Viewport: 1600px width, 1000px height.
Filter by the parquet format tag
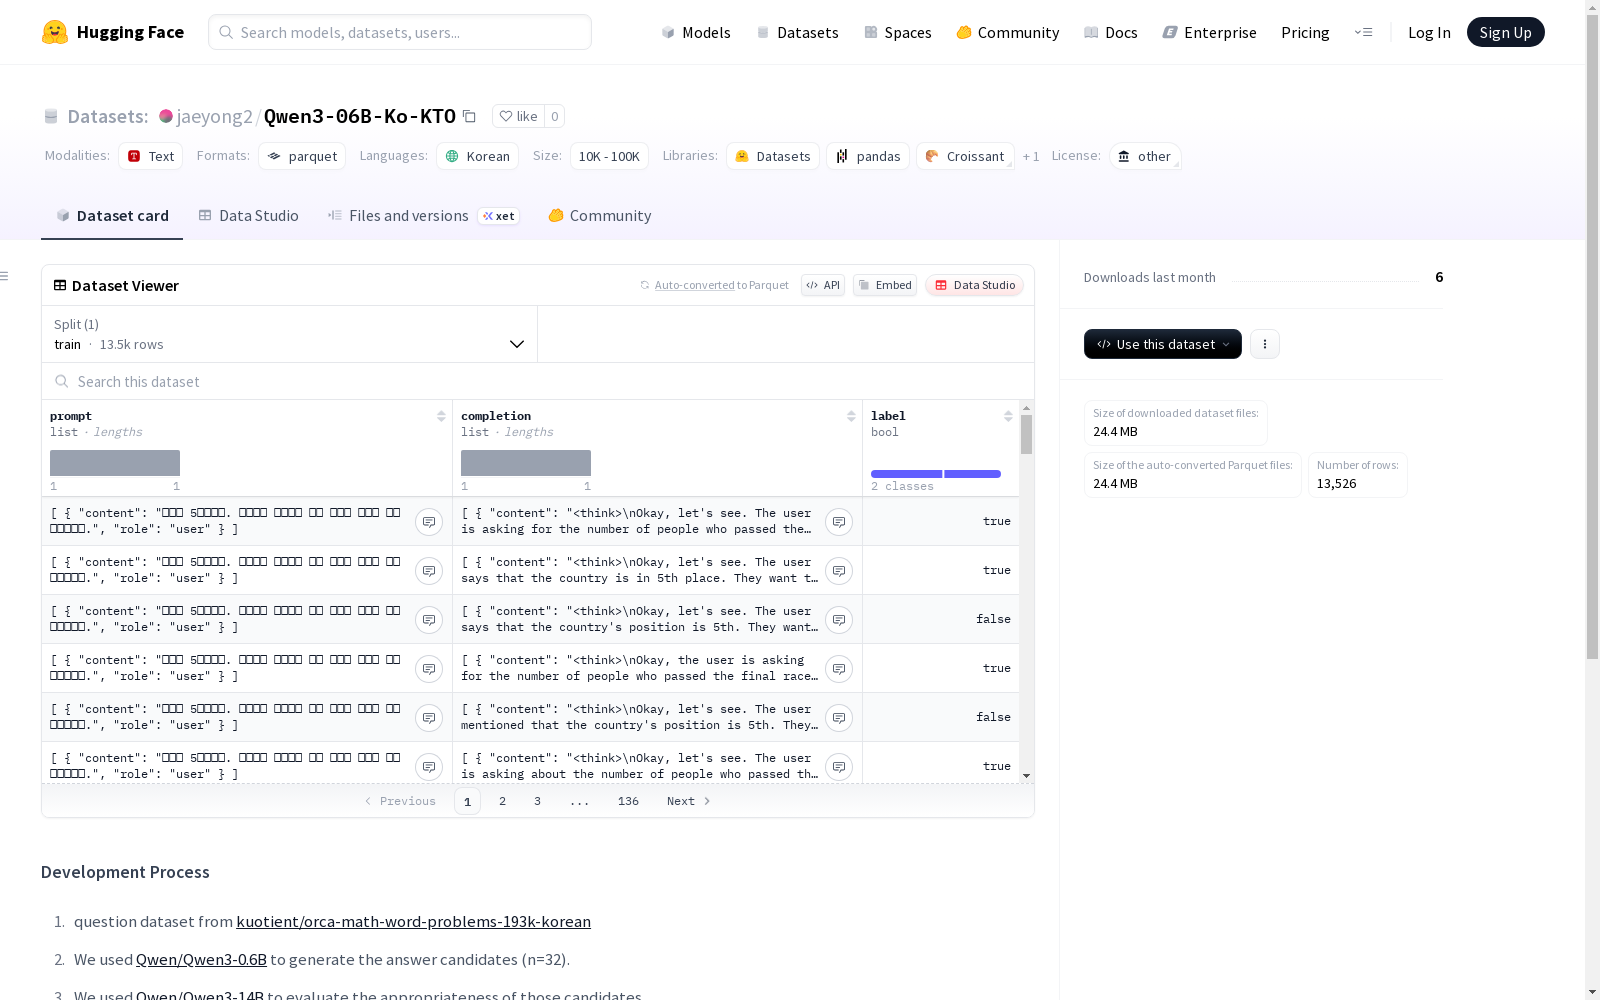302,156
